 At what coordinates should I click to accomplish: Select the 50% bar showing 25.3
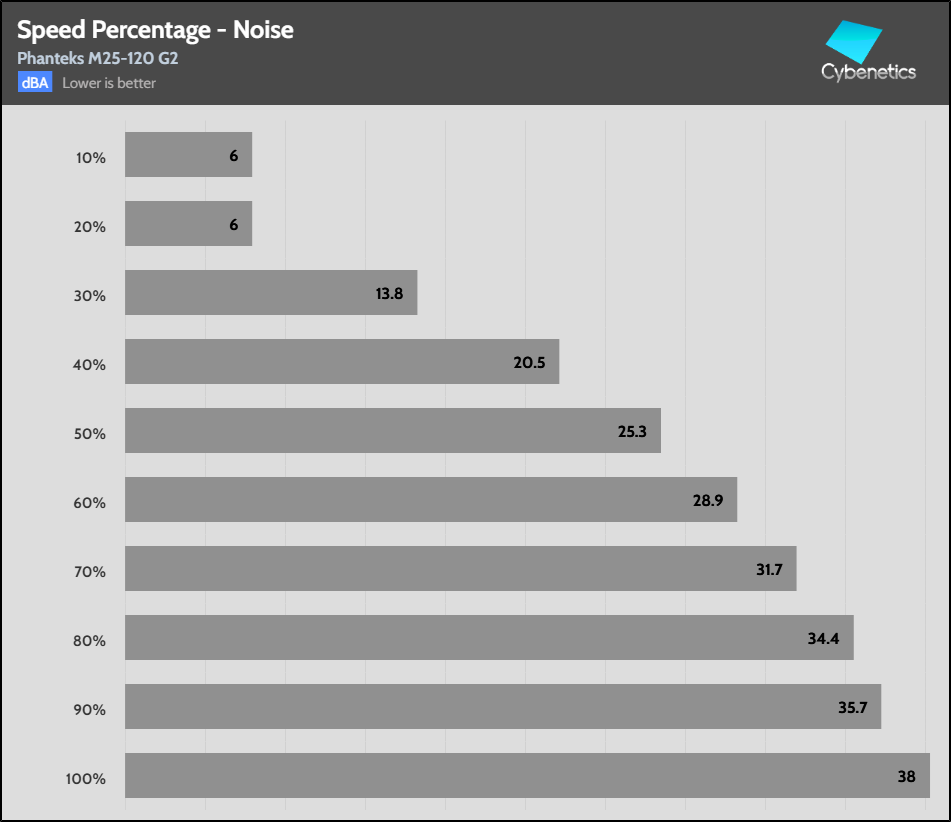[x=392, y=431]
